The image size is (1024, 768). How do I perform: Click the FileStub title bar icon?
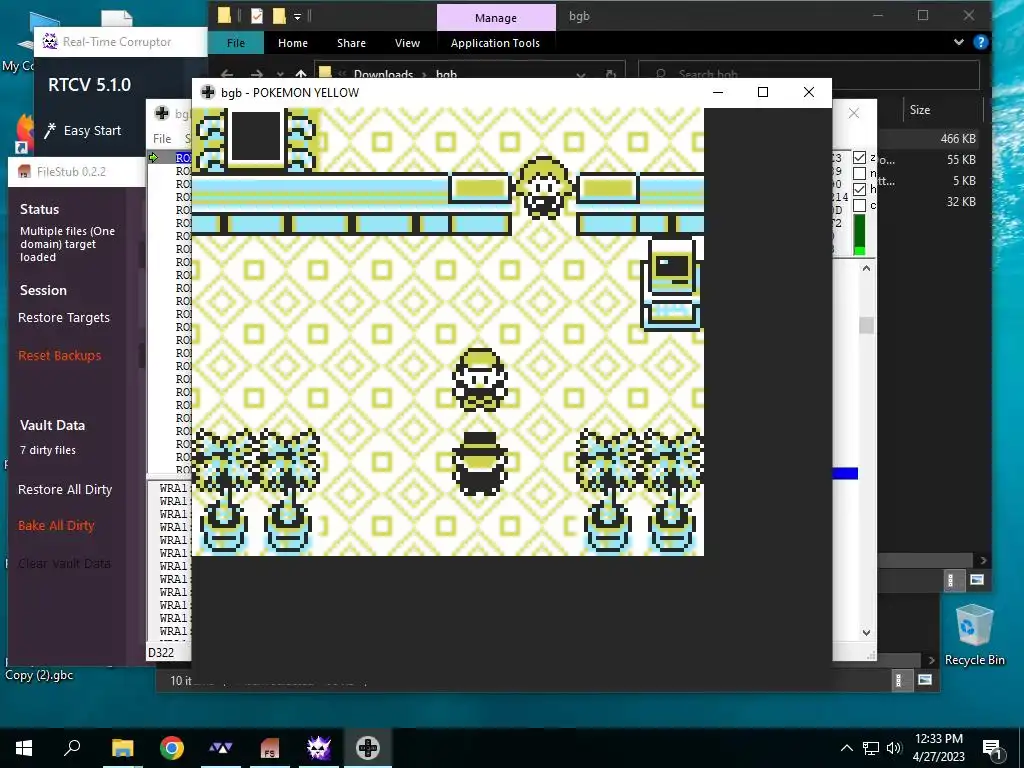click(x=24, y=172)
